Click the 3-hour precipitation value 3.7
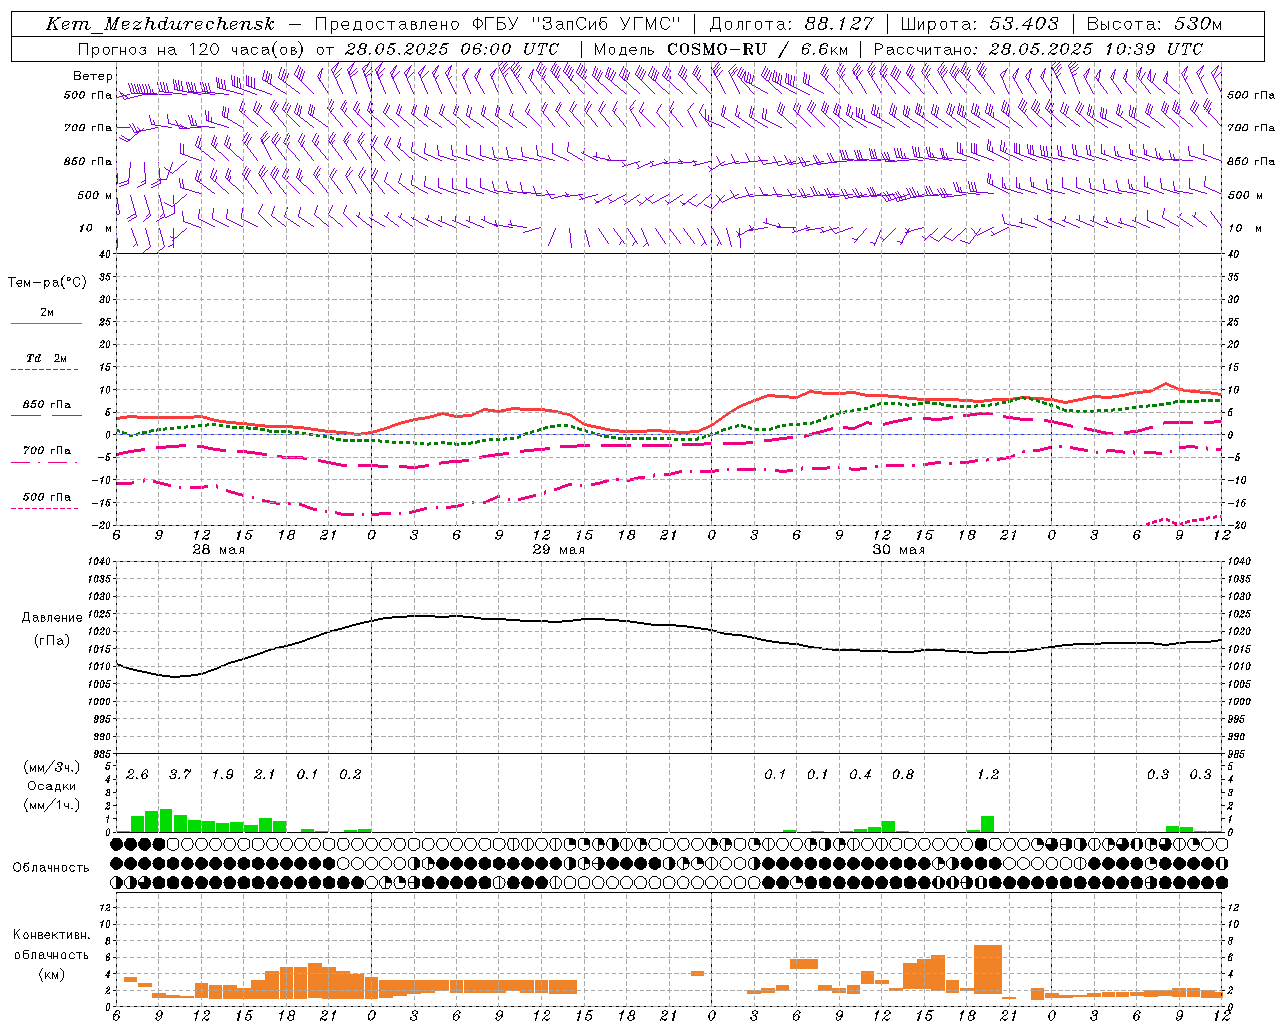 click(180, 774)
